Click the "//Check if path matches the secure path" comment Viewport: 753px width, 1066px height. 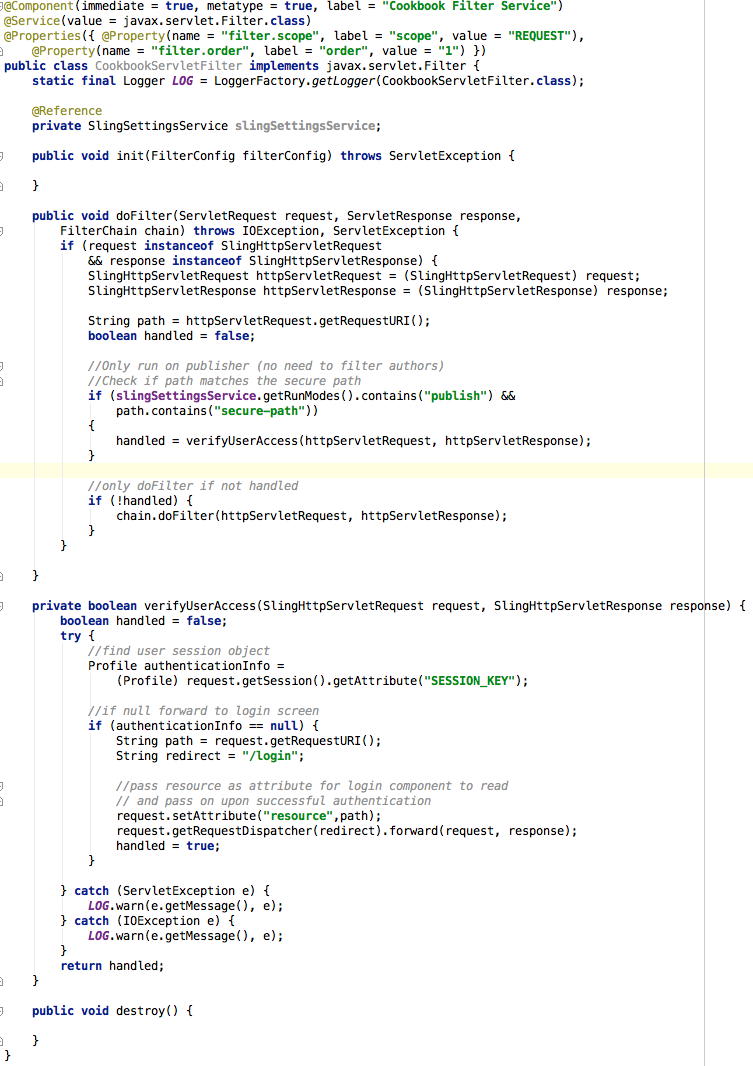224,381
